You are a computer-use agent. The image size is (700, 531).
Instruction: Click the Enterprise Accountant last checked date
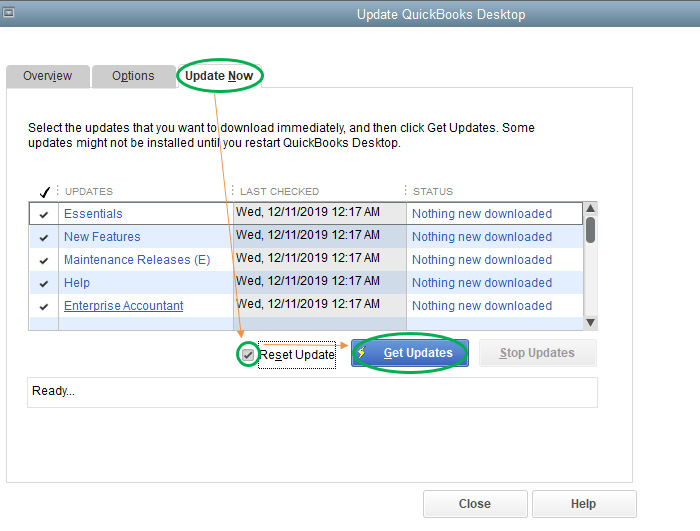(320, 306)
